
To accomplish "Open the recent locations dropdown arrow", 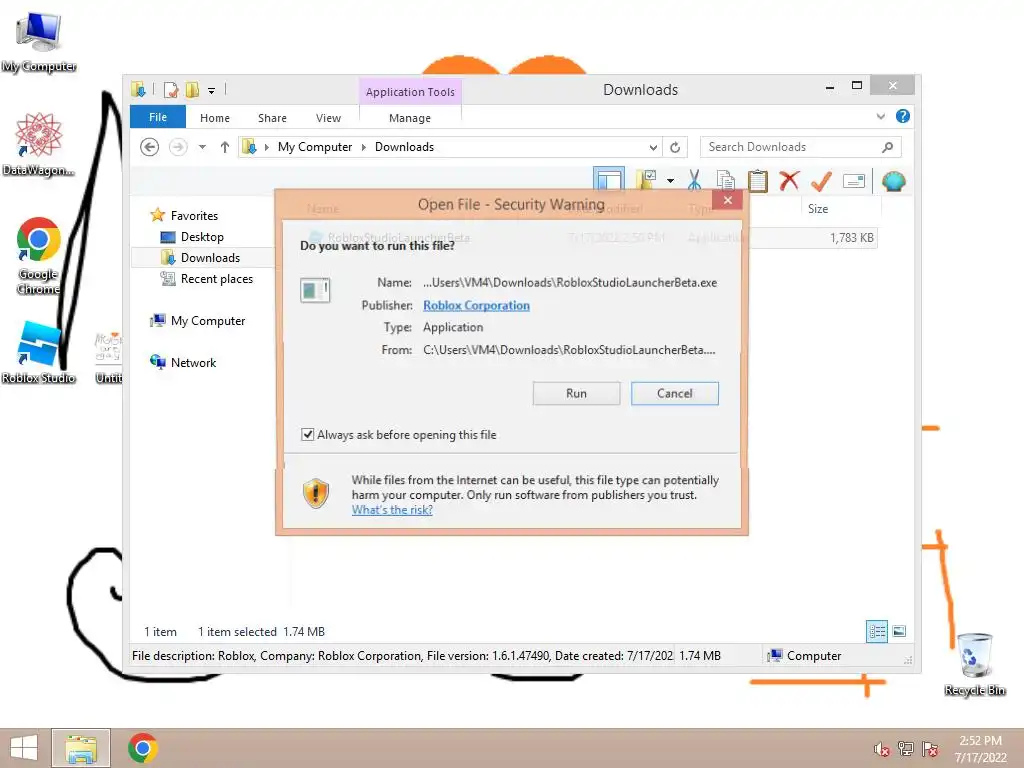I will tap(202, 147).
